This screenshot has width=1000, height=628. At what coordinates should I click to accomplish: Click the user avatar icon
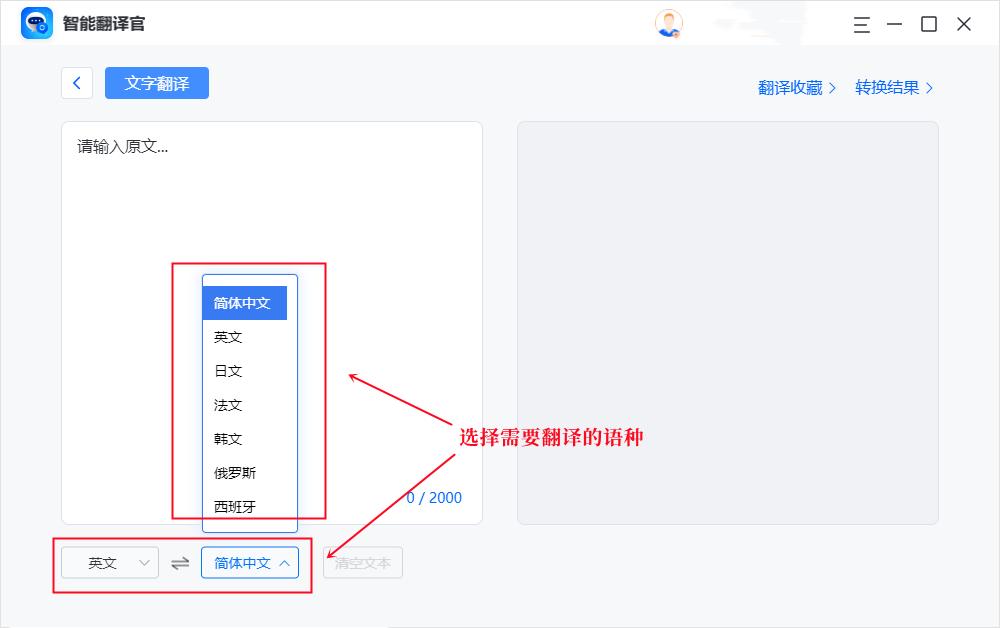pos(668,23)
